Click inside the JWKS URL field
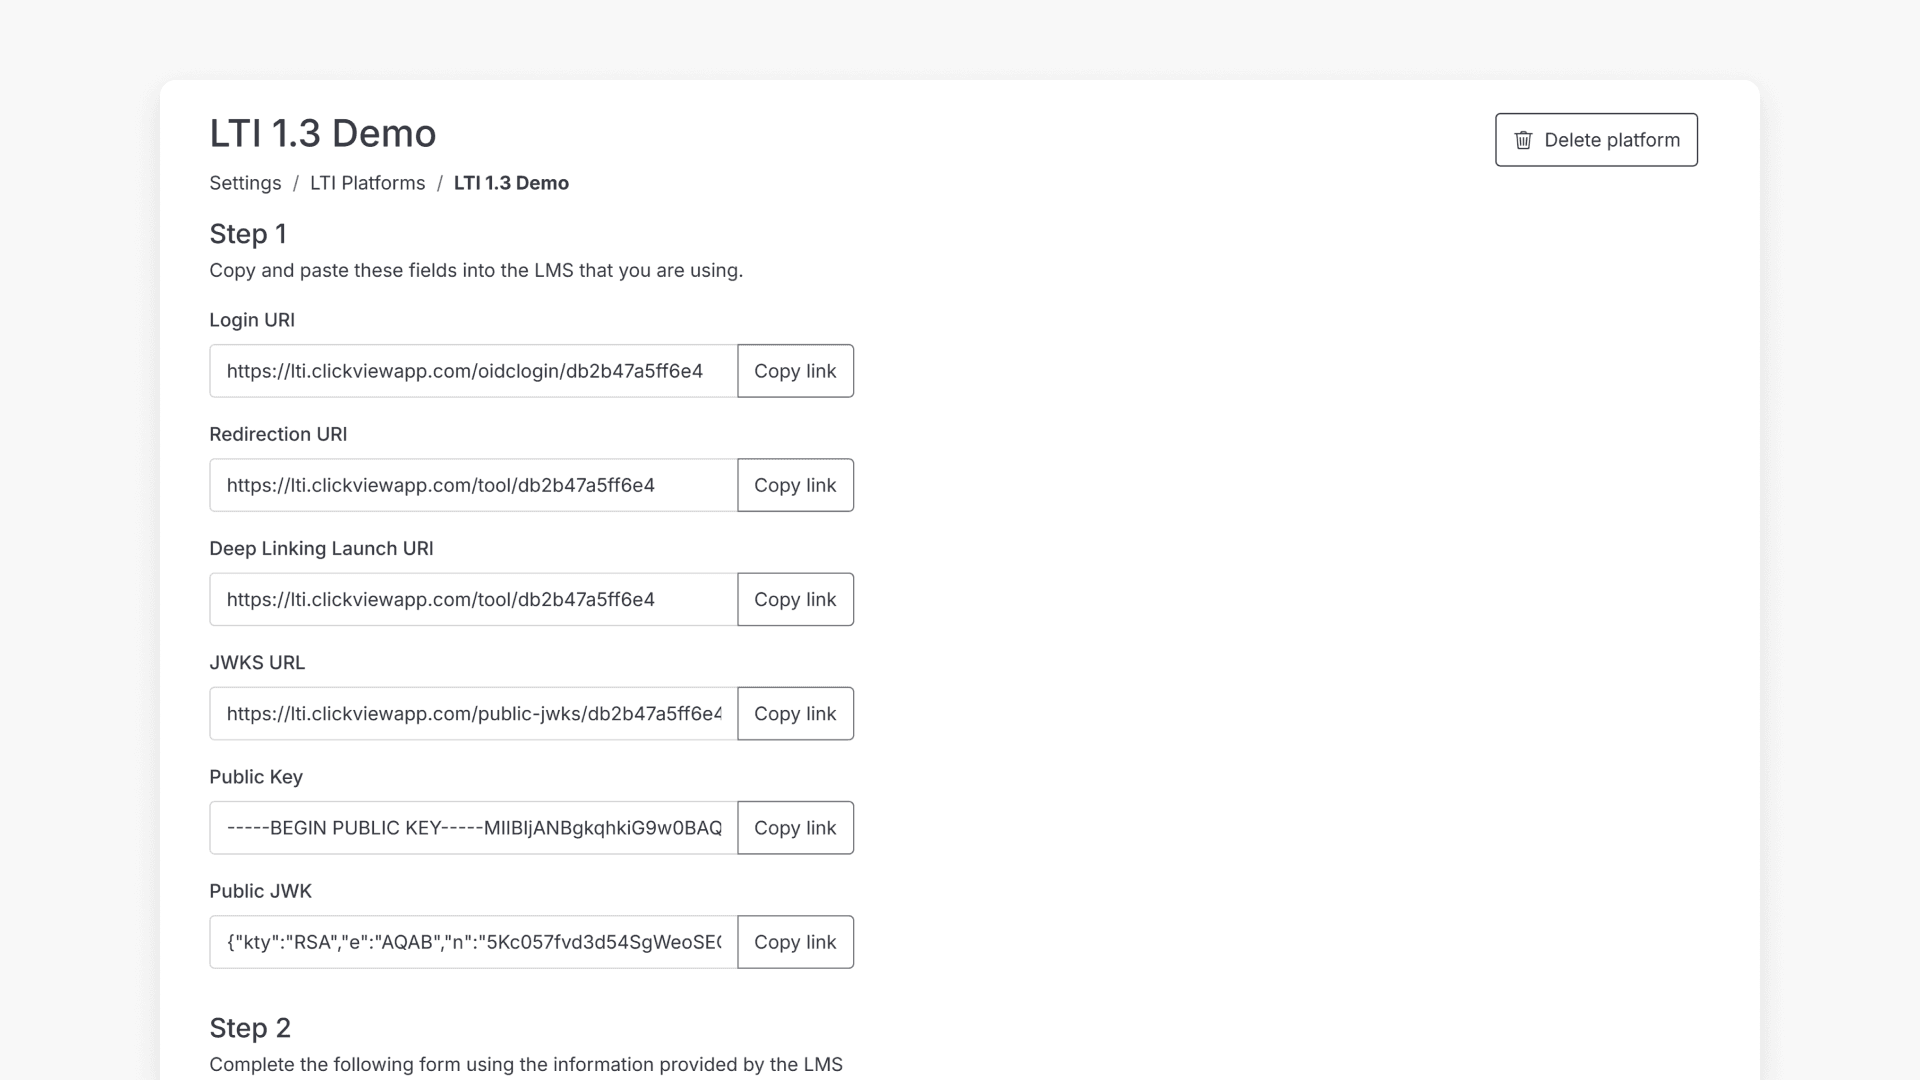Viewport: 1920px width, 1080px height. (473, 713)
